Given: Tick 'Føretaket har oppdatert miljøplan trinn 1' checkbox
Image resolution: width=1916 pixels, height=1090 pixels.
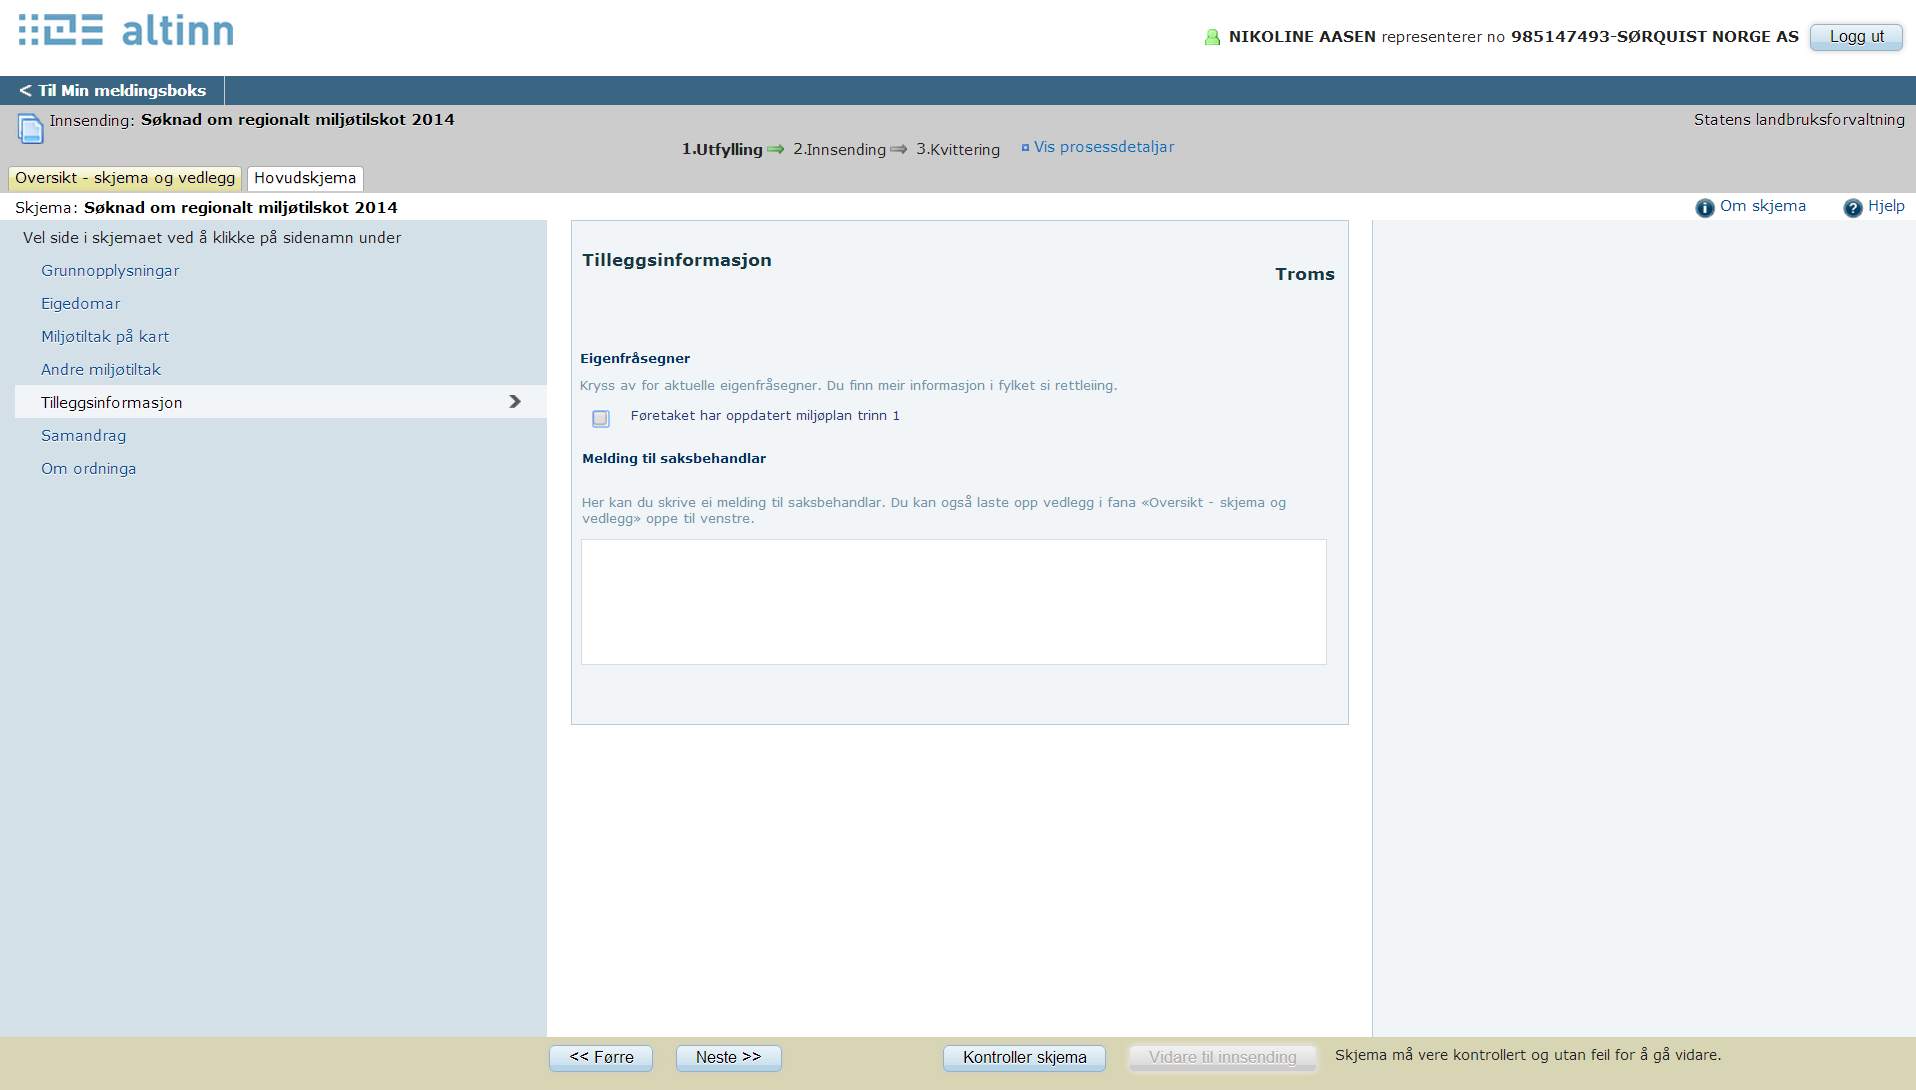Looking at the screenshot, I should (x=600, y=418).
